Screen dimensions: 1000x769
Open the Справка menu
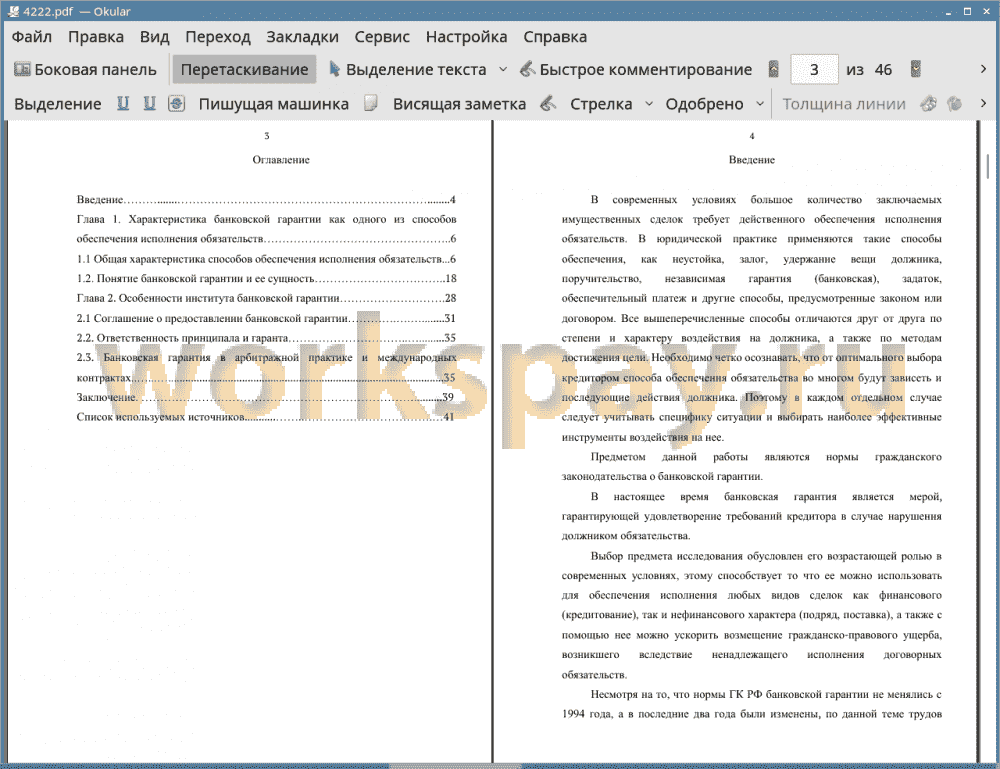555,37
